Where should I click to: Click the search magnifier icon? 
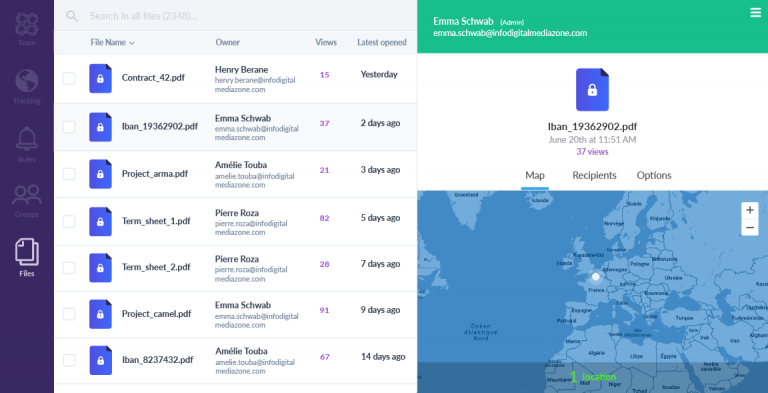point(72,16)
